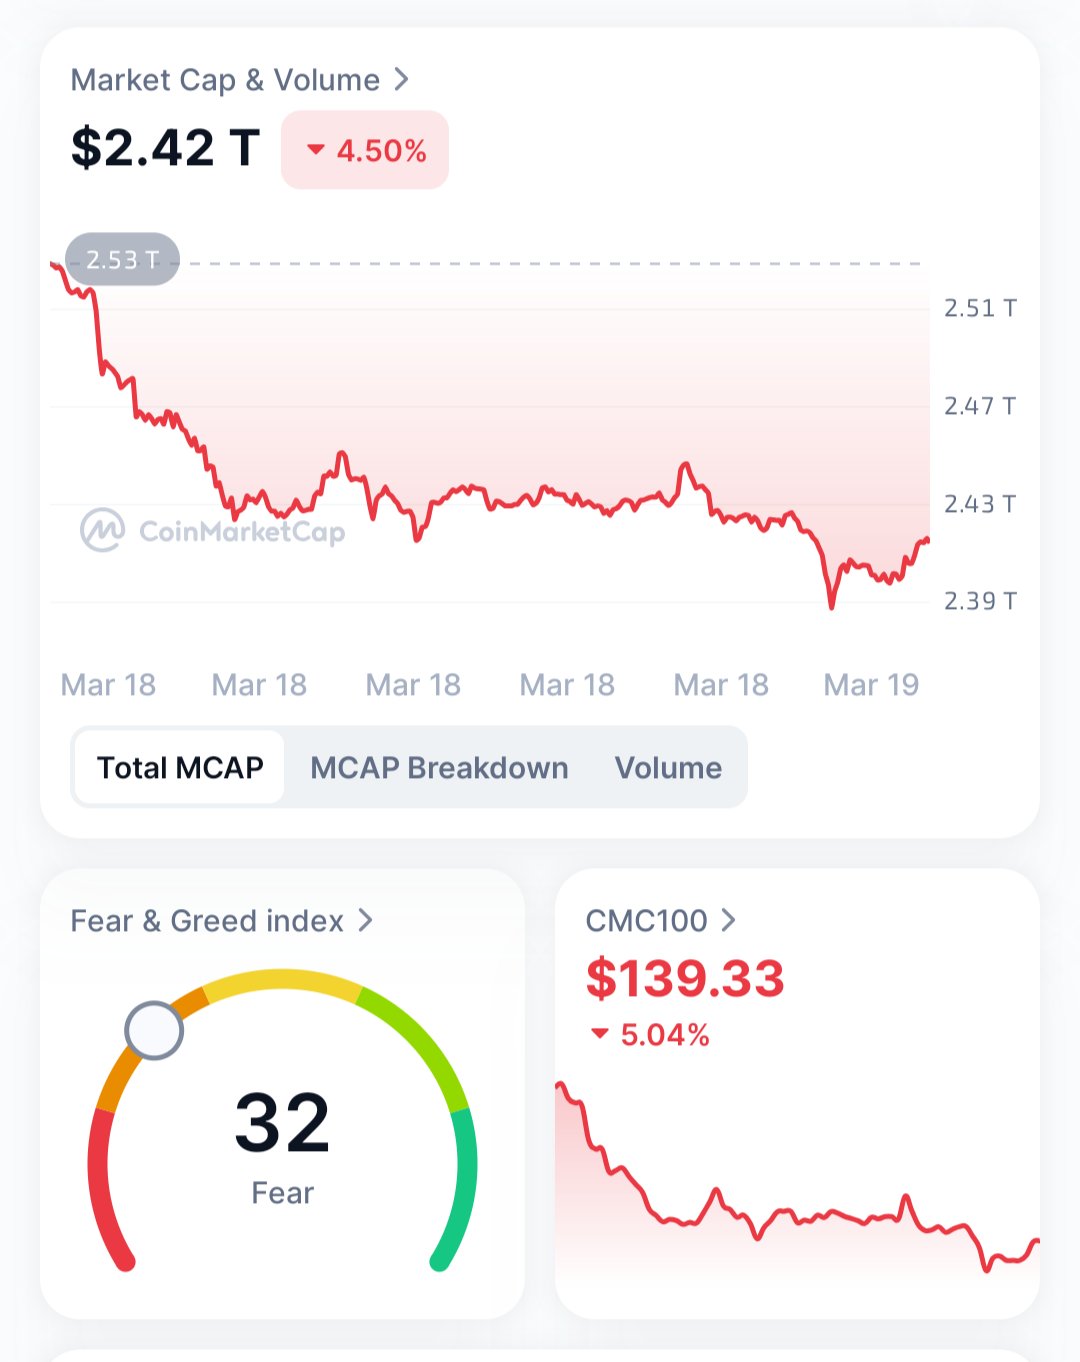Click the CoinMarketCap logo watermark icon
Viewport: 1080px width, 1362px height.
102,530
